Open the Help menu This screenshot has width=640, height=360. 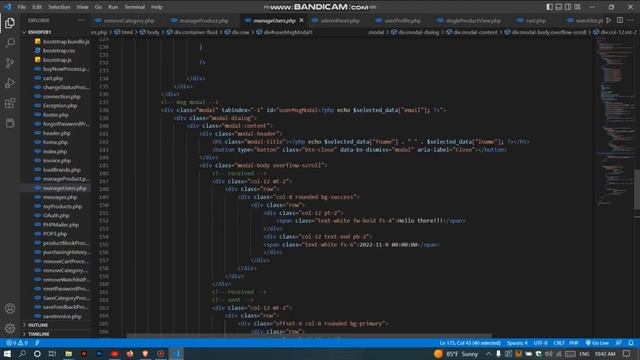[156, 7]
